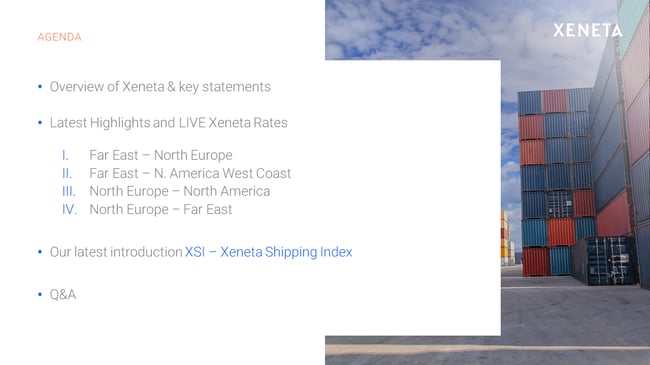Click the open dark container in the photo
Image resolution: width=650 pixels, height=365 pixels.
tap(611, 260)
